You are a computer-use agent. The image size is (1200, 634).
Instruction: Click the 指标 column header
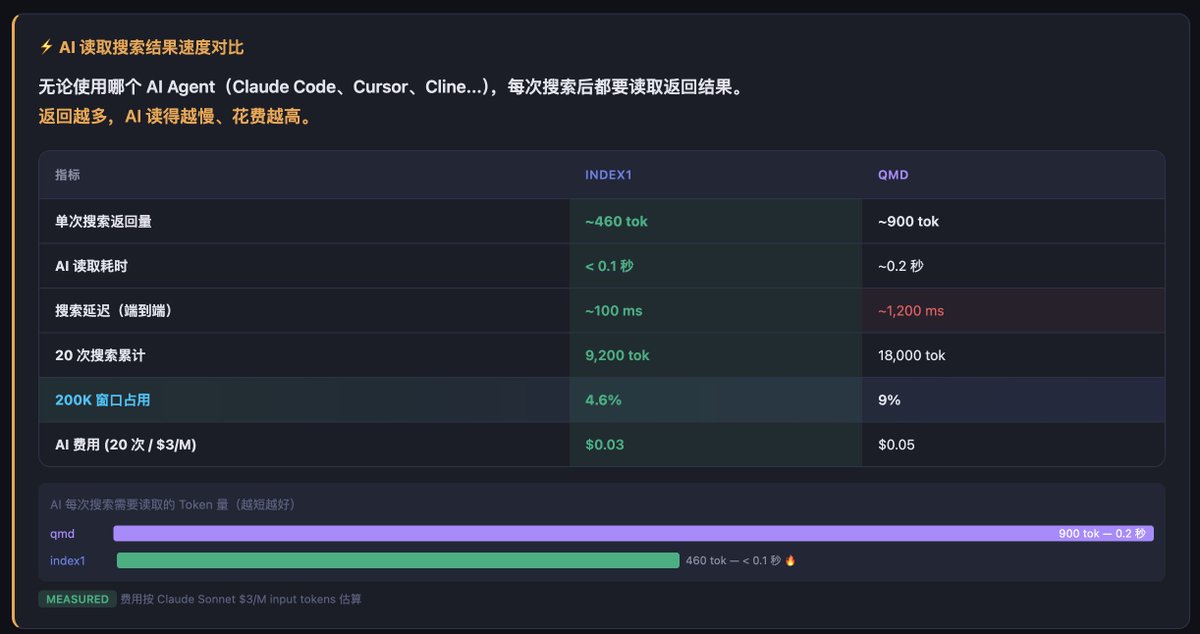point(68,175)
